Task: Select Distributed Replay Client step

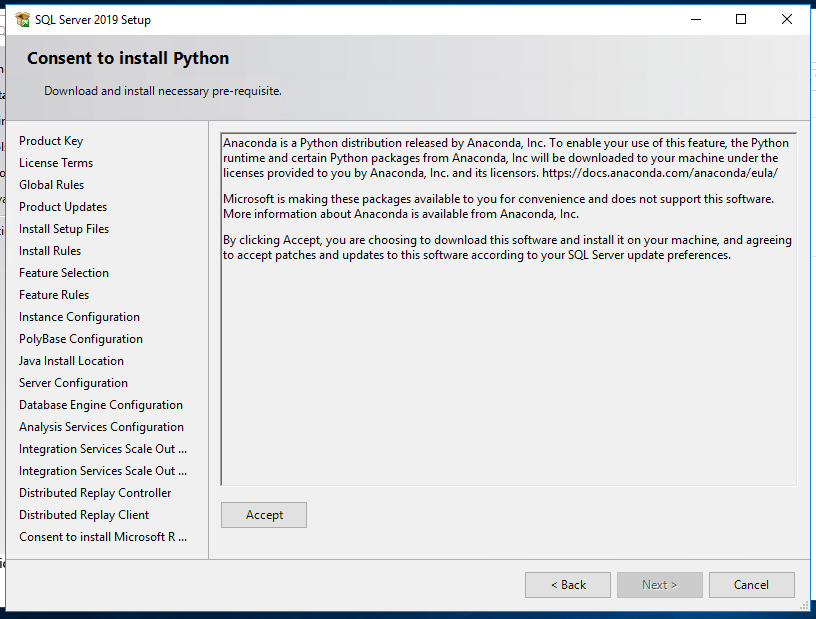Action: tap(84, 515)
